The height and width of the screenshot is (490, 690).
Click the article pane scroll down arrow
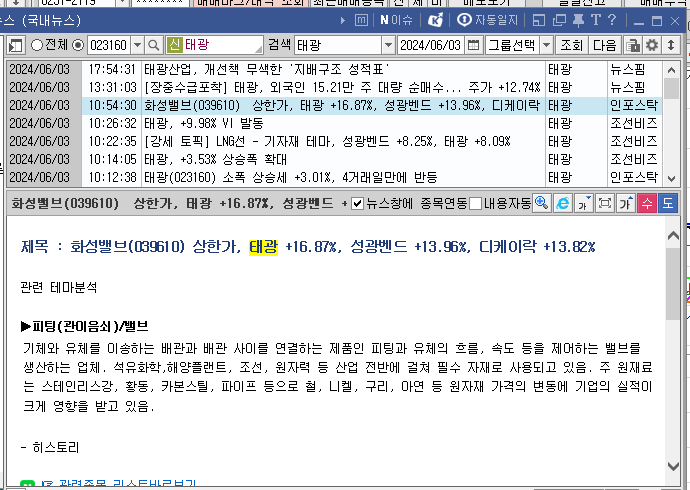673,466
